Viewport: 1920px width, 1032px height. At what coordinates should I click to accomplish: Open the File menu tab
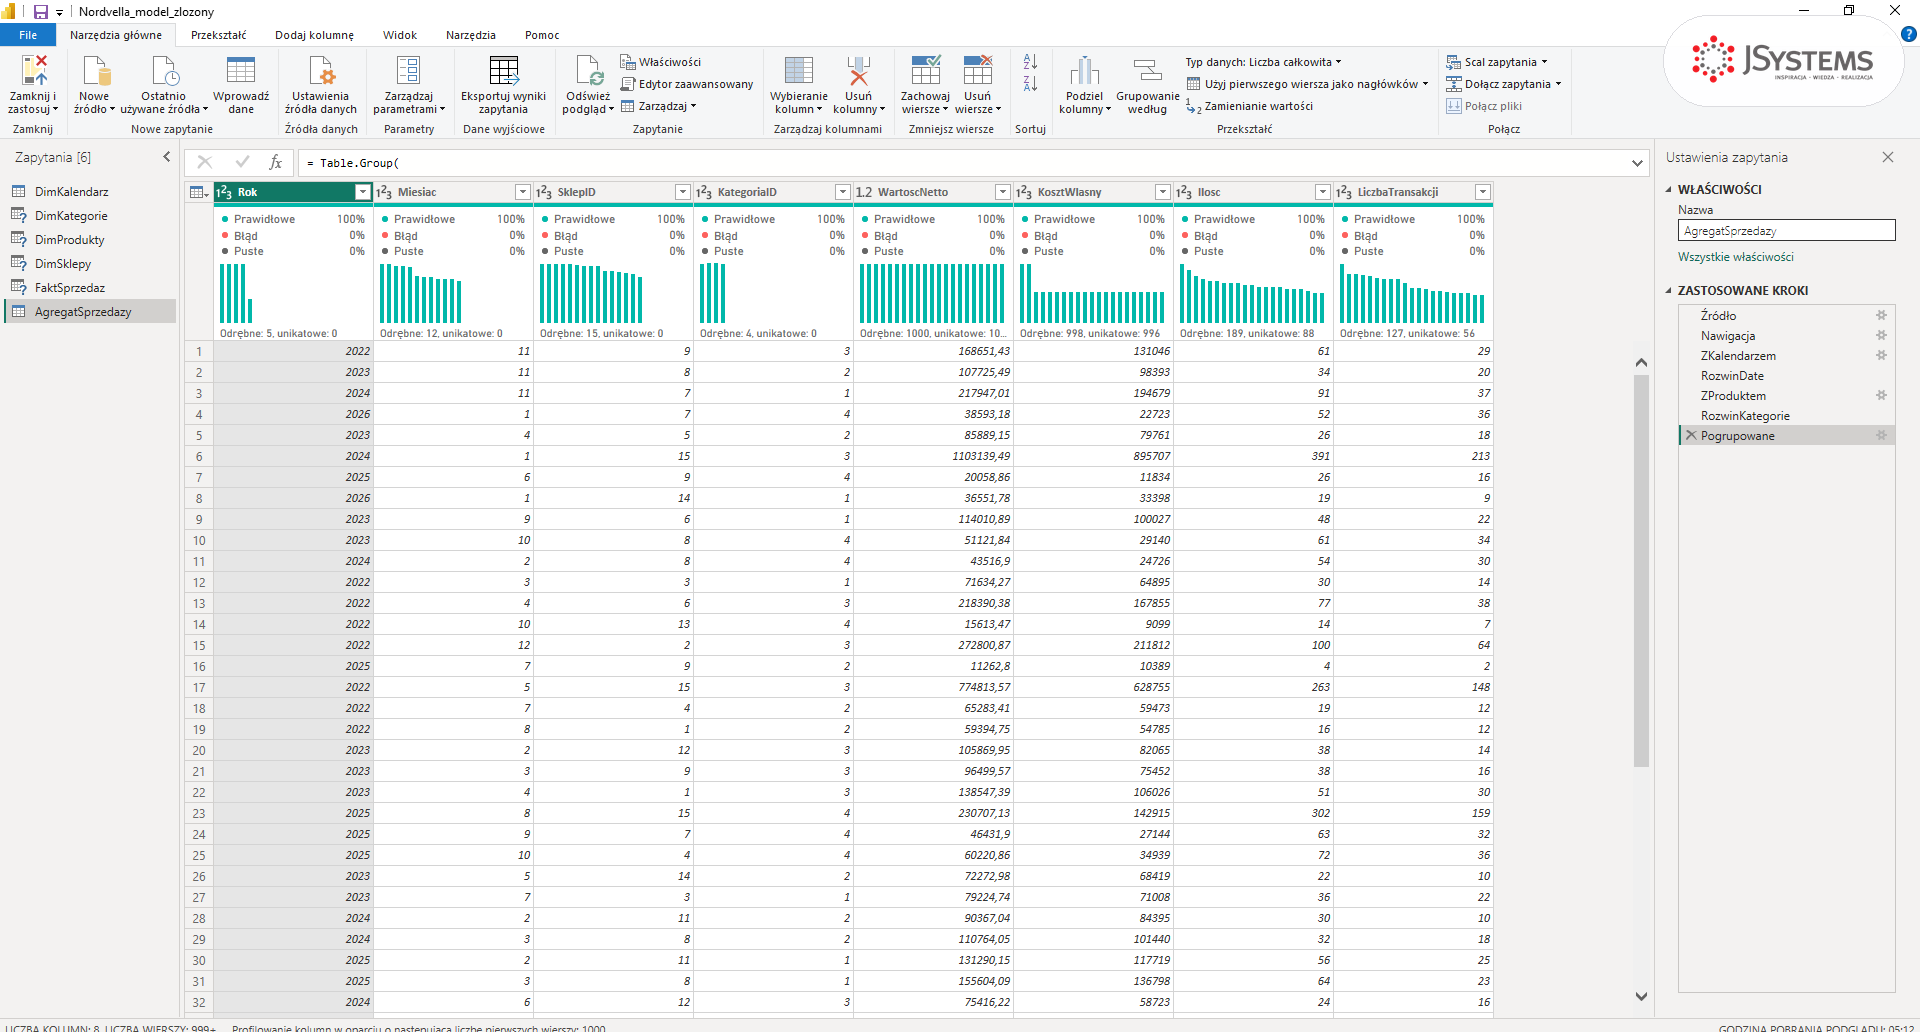tap(28, 35)
